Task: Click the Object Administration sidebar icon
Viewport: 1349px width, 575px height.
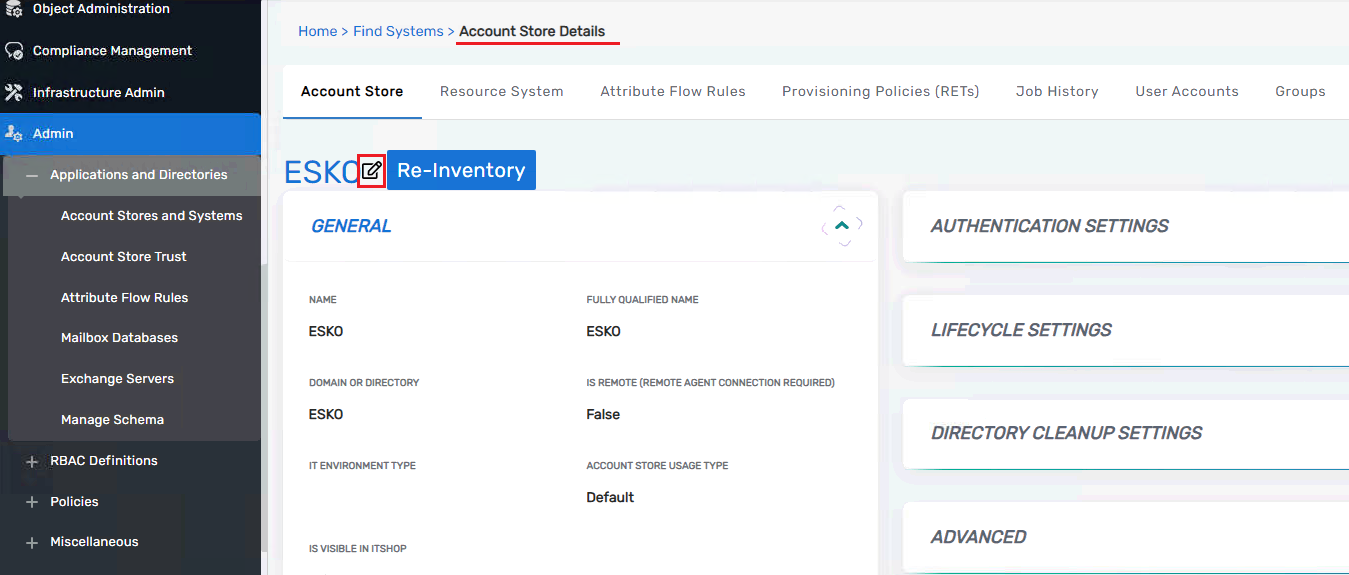Action: click(x=14, y=9)
